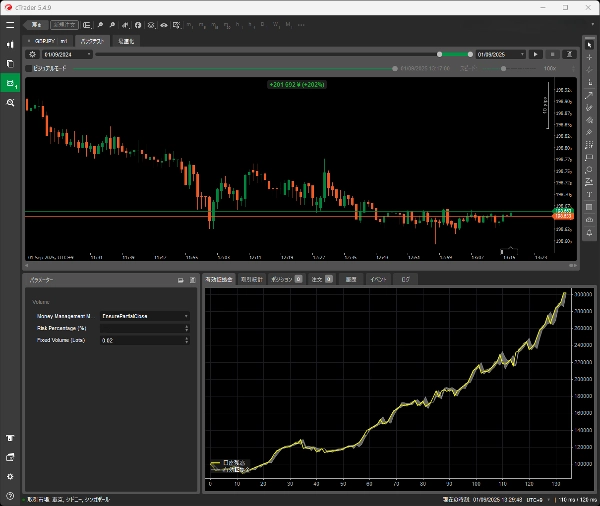Select the Fibonacci grid drawing tool
This screenshot has height=506, width=600.
589,145
